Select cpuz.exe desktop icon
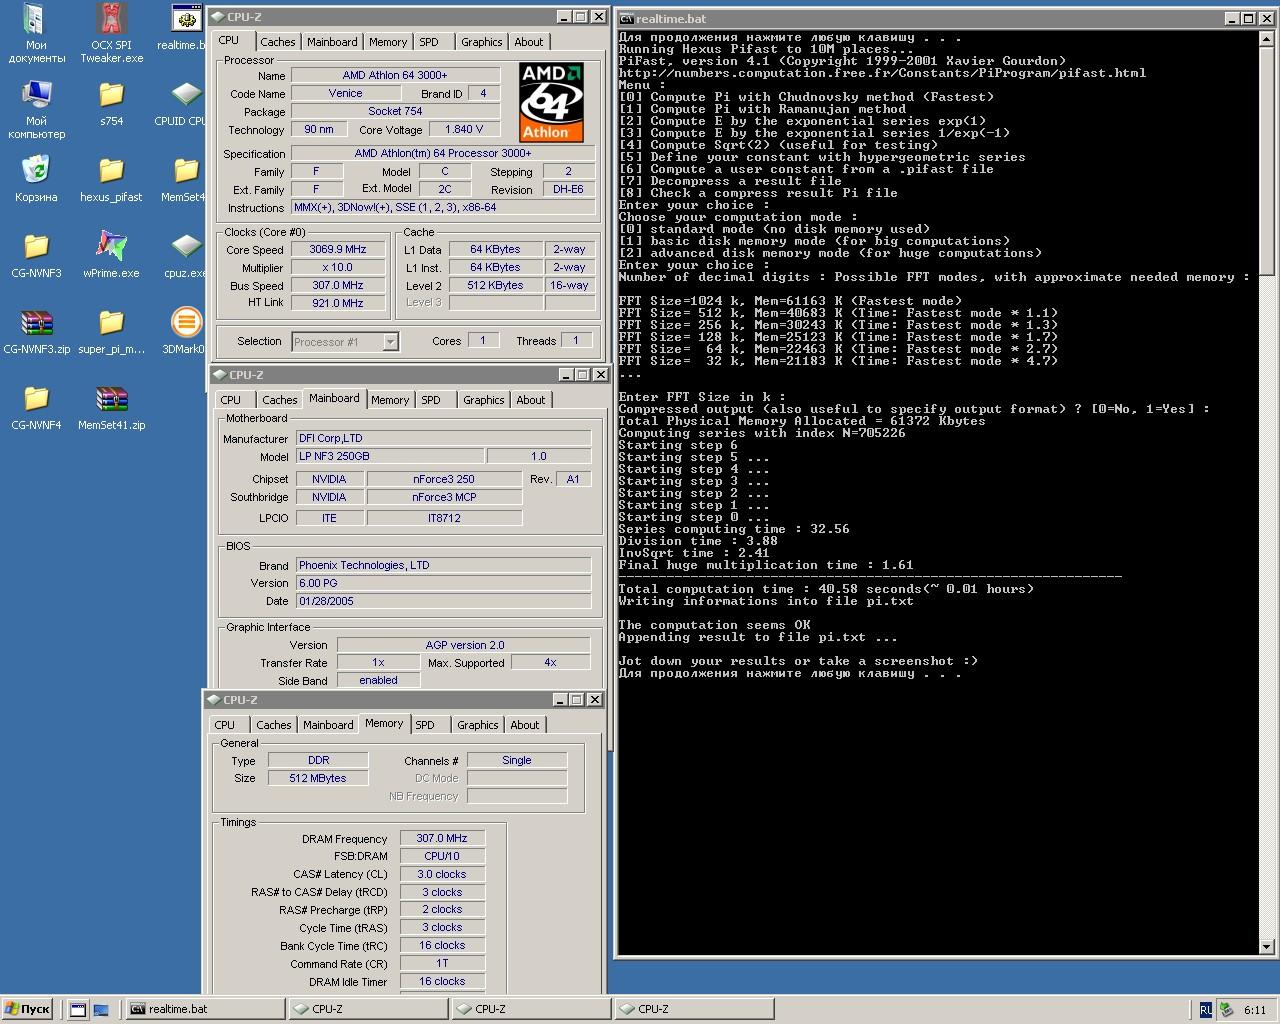 pos(183,255)
